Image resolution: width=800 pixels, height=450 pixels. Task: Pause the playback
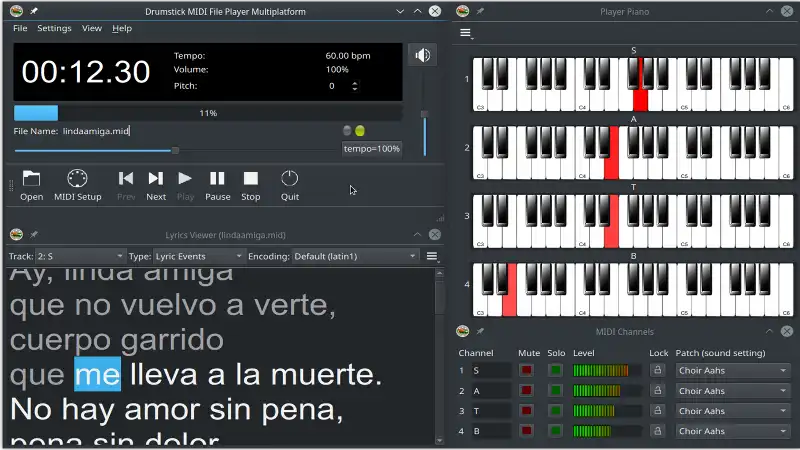click(x=217, y=185)
